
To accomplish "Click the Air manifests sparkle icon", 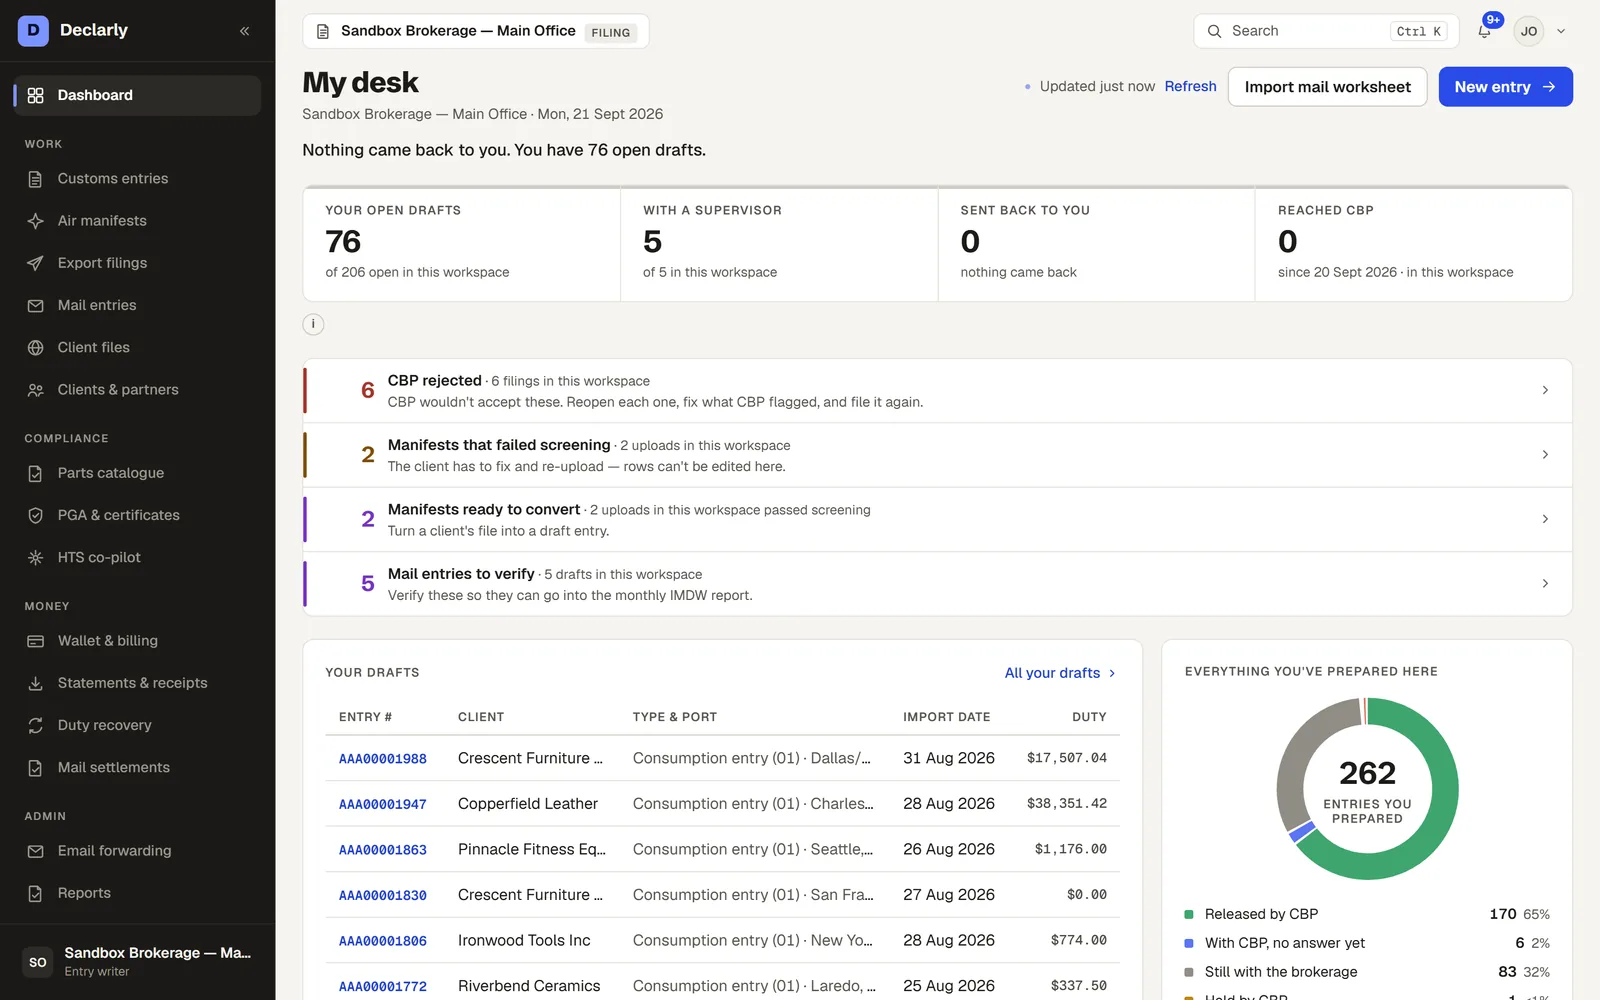I will [x=35, y=221].
